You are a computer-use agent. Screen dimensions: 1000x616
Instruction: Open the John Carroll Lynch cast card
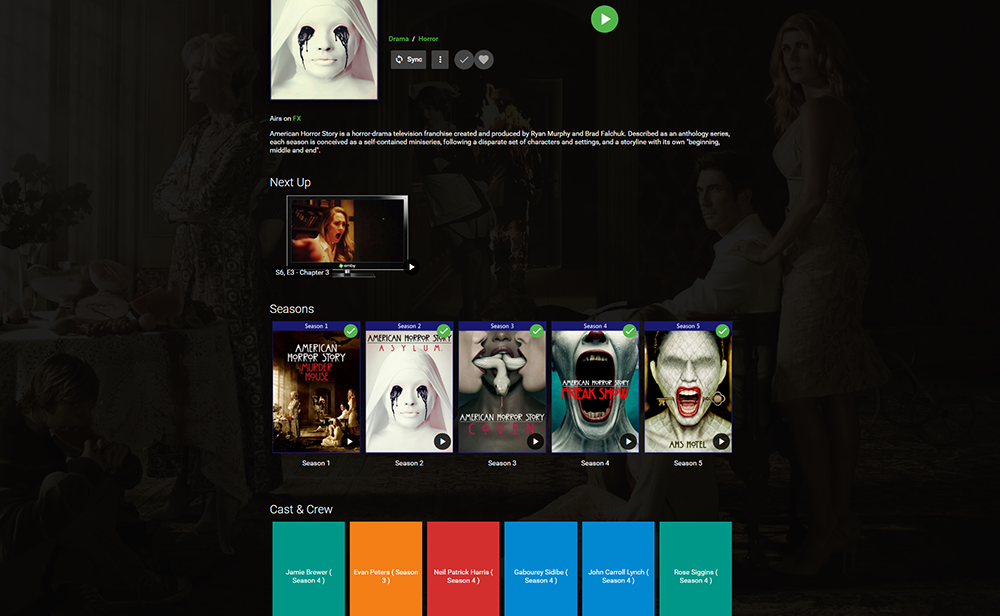[x=618, y=569]
